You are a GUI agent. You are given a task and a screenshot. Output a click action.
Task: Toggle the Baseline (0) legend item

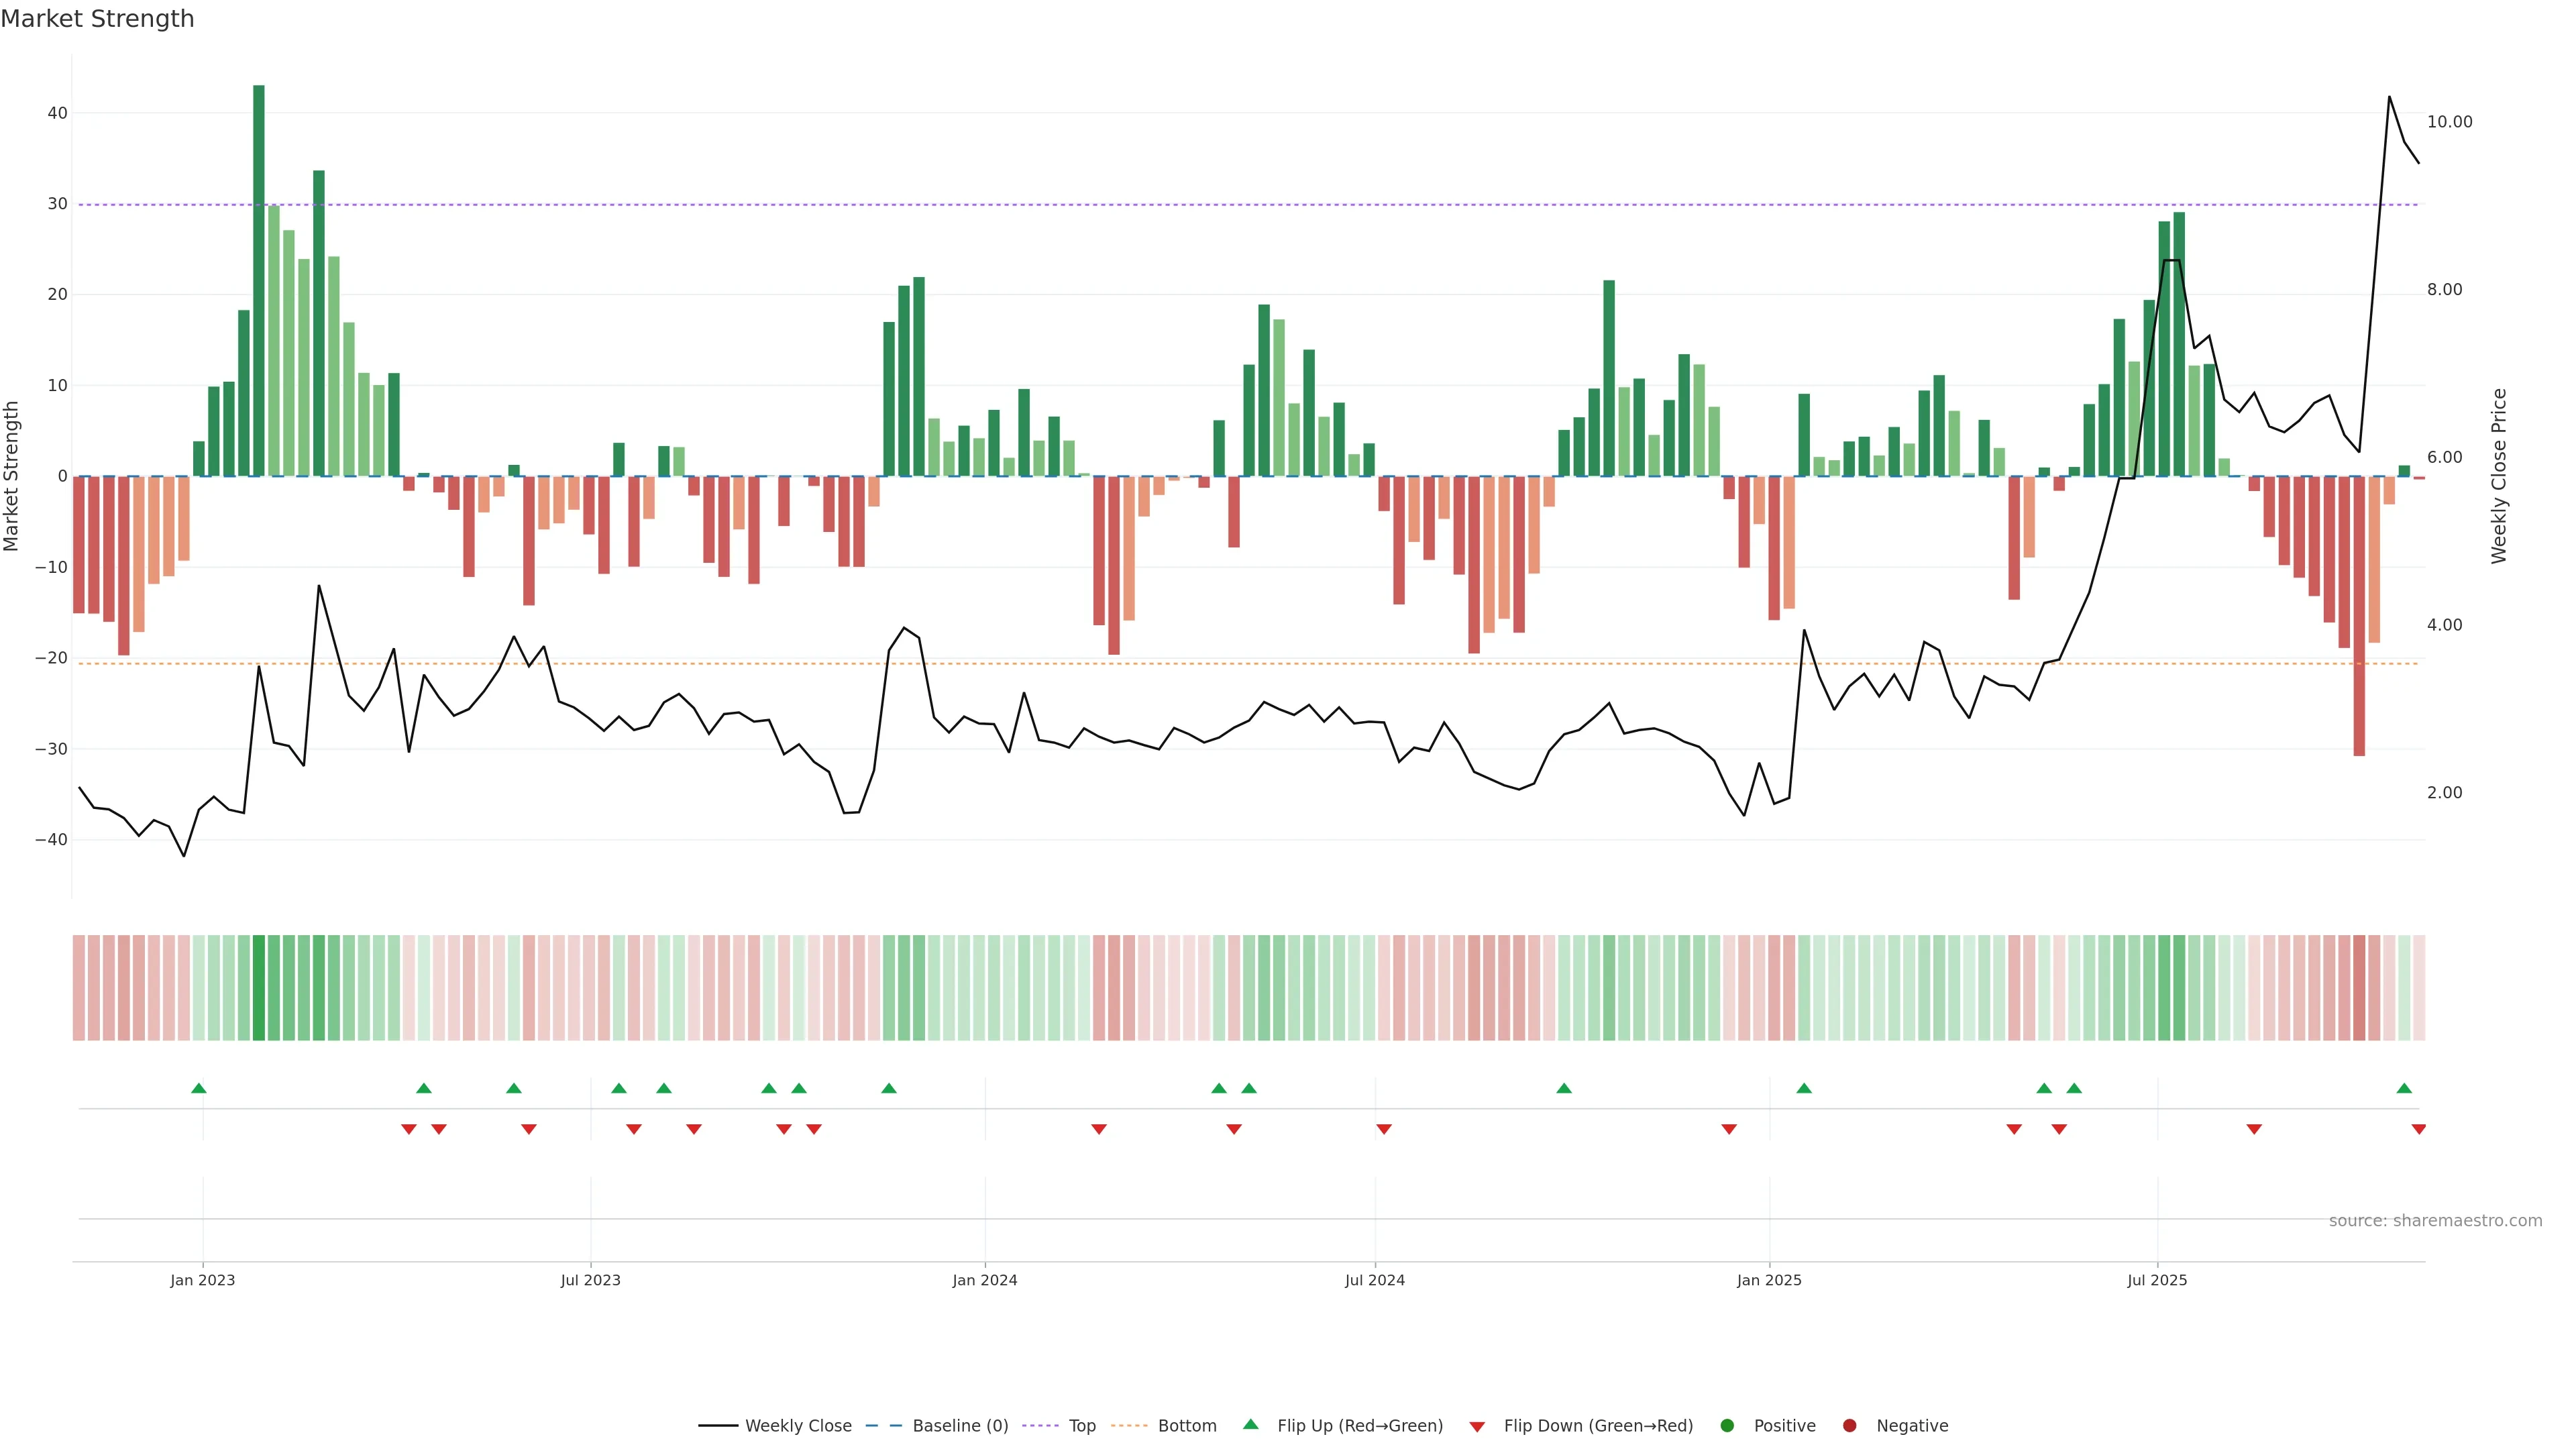959,1425
